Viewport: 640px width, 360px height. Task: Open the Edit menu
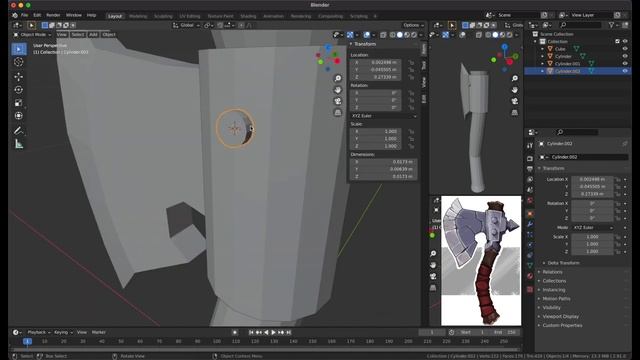(x=37, y=15)
